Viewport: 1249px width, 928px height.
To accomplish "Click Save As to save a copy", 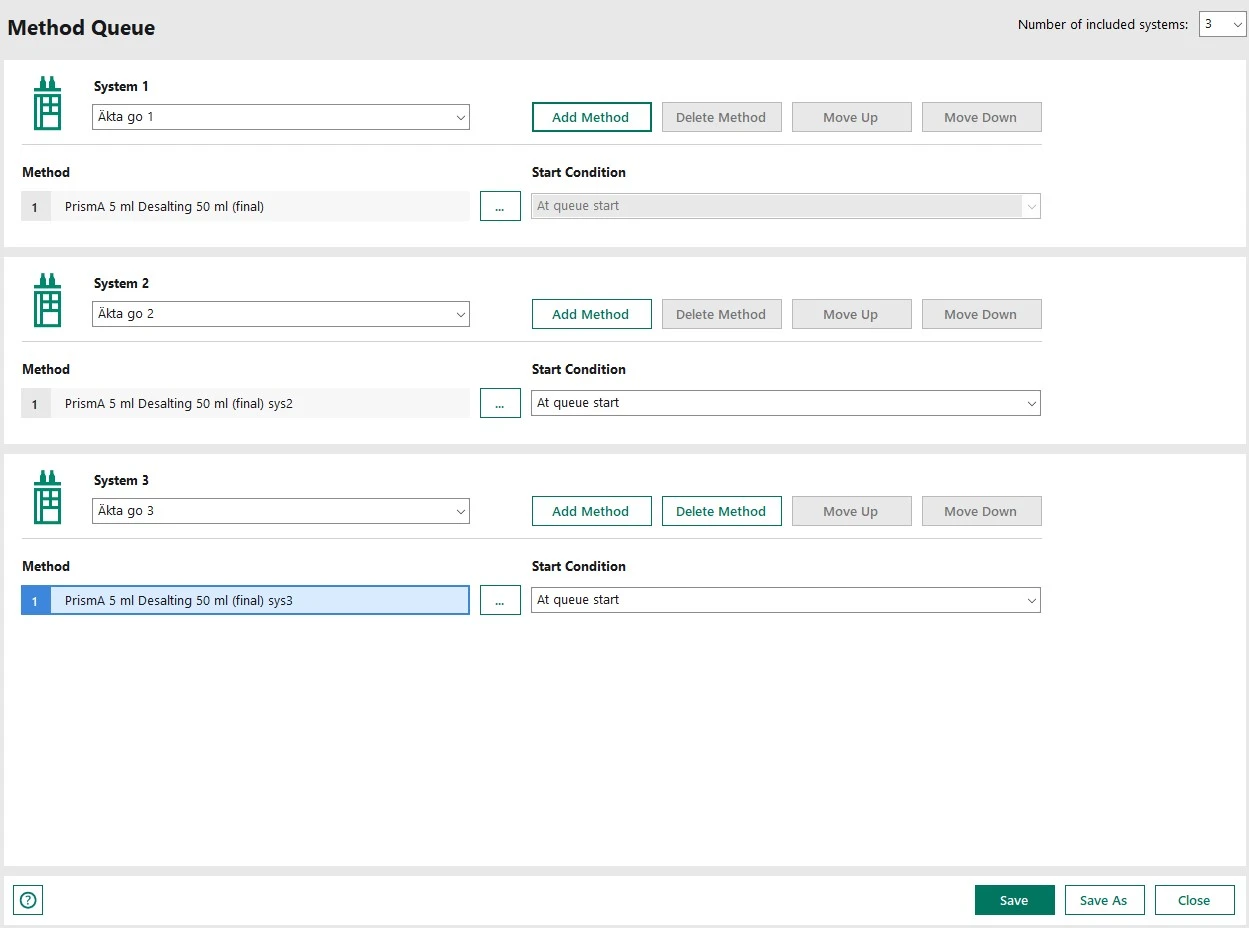I will click(x=1103, y=900).
